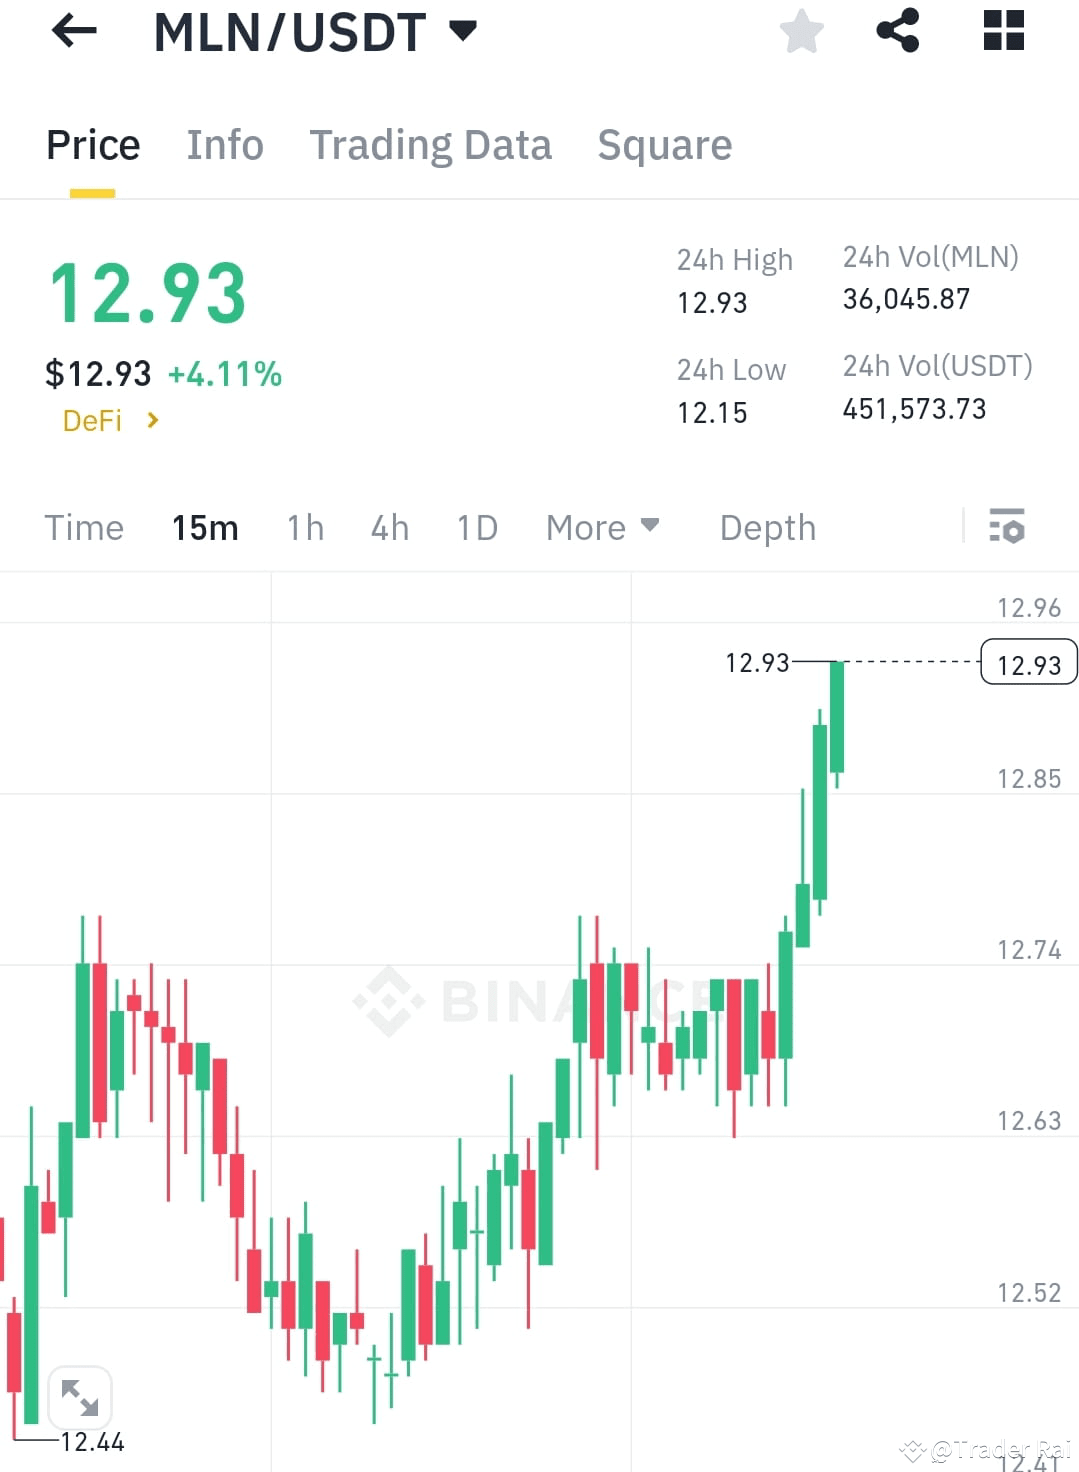
Task: Favorite MLN/USDT with the star icon
Action: 801,31
